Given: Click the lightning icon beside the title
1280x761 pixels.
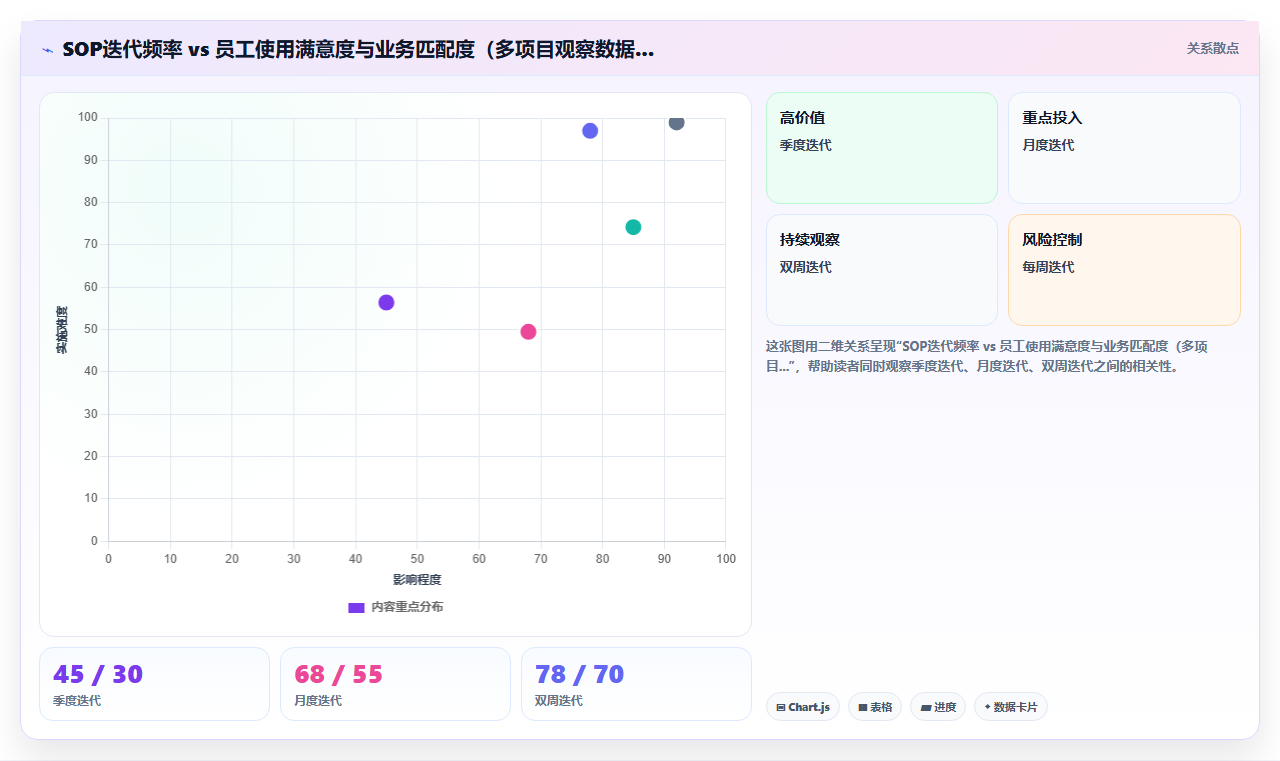Looking at the screenshot, I should point(47,50).
